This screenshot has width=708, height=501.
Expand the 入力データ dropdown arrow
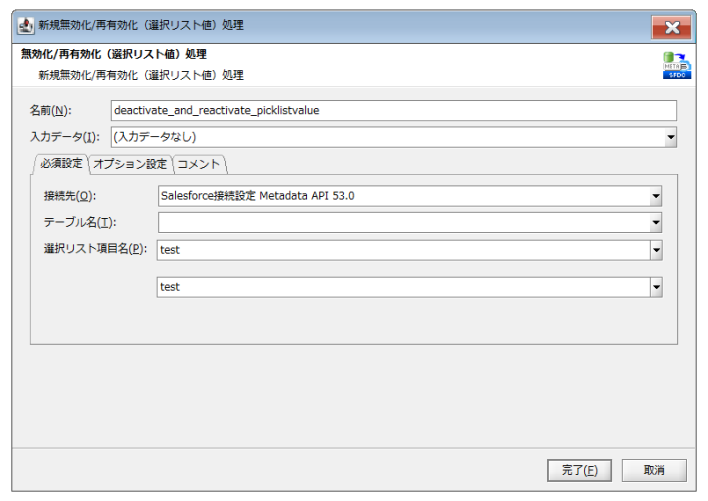(670, 137)
